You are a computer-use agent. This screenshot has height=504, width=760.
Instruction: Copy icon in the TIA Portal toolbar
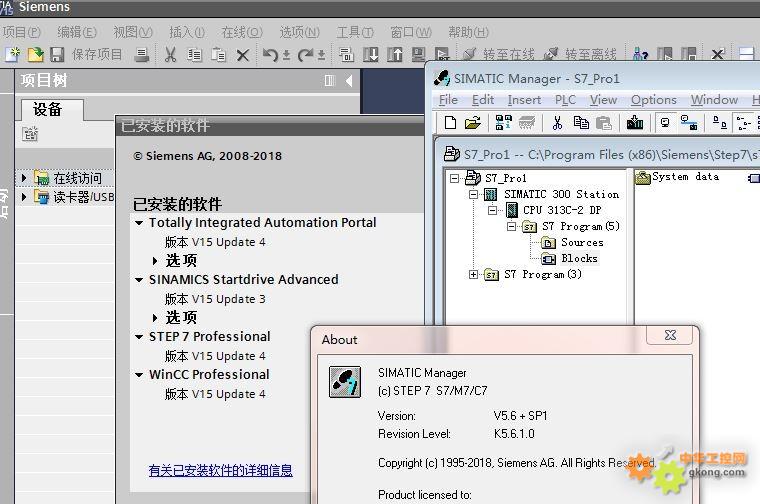[194, 54]
